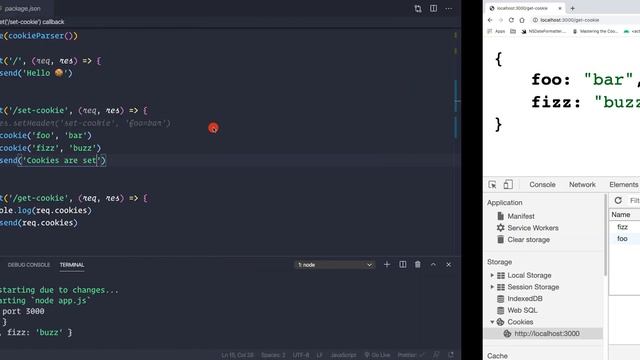Switch to DevTools Network tab
Viewport: 640px width, 360px height.
(582, 184)
